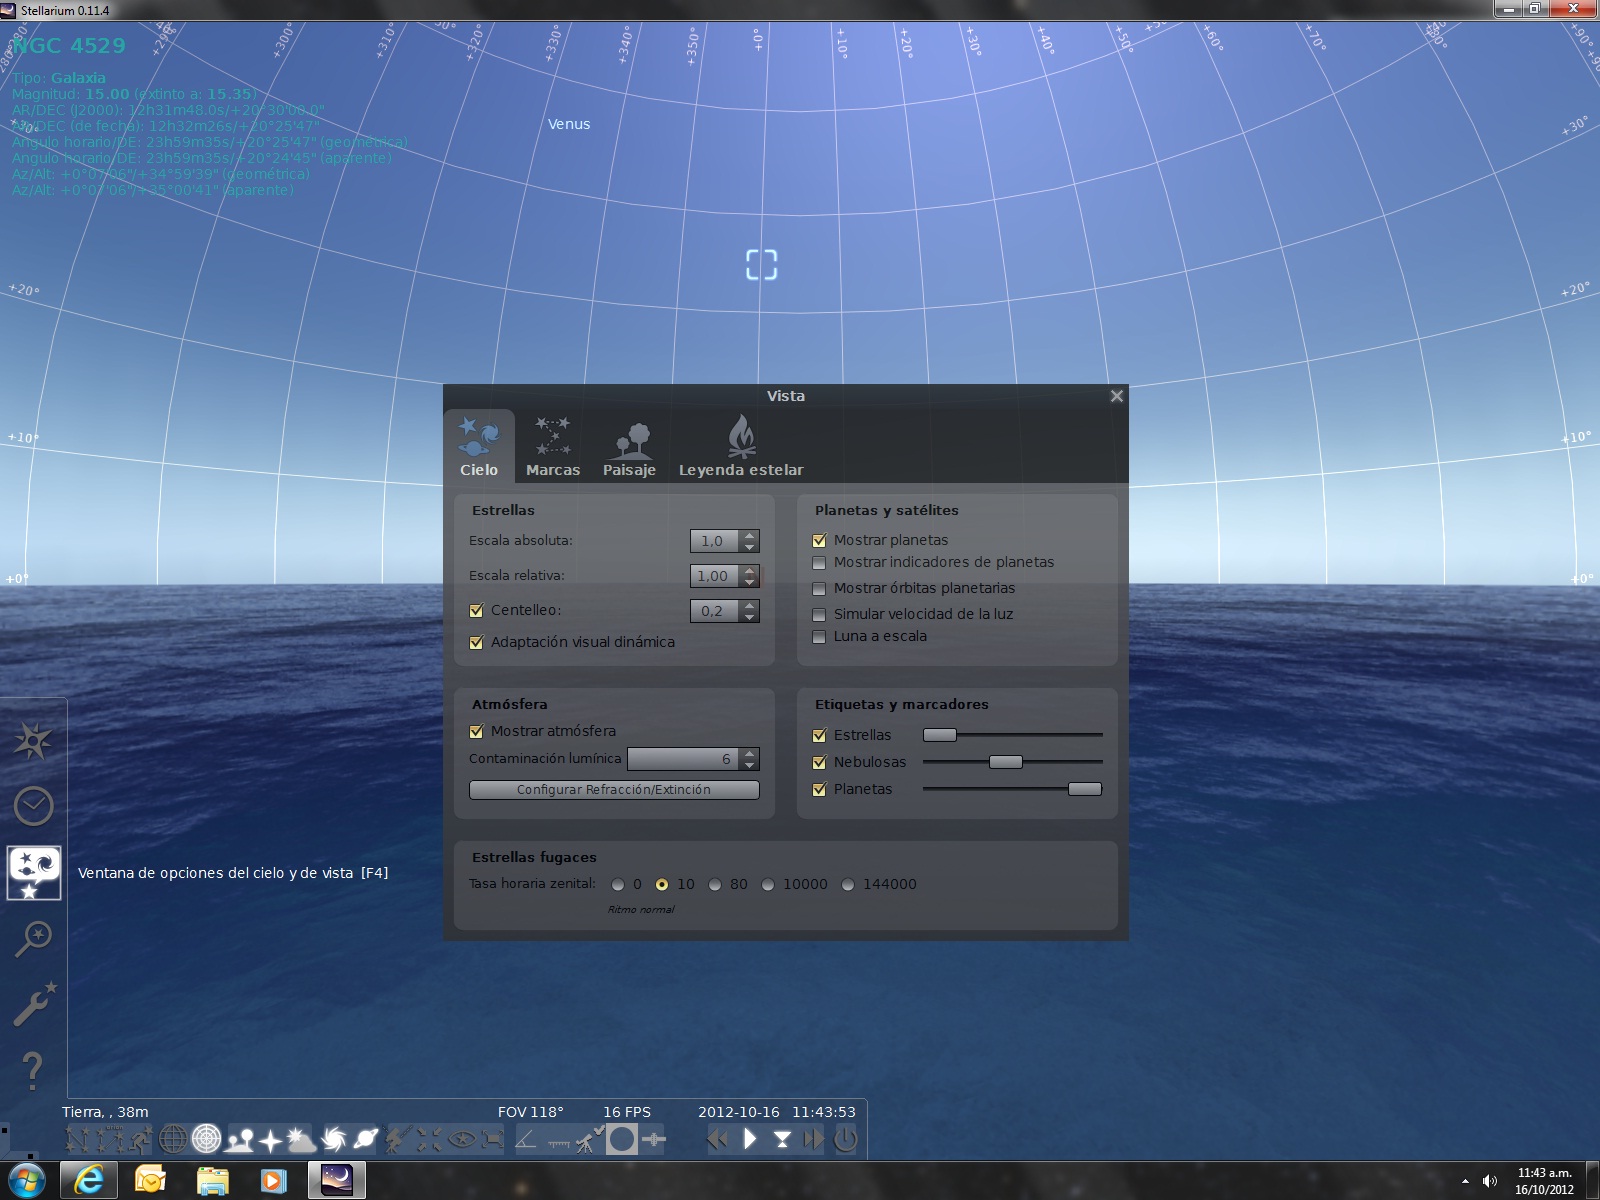Select zenithal hourly rate 144000
This screenshot has height=1200, width=1600.
(x=848, y=884)
